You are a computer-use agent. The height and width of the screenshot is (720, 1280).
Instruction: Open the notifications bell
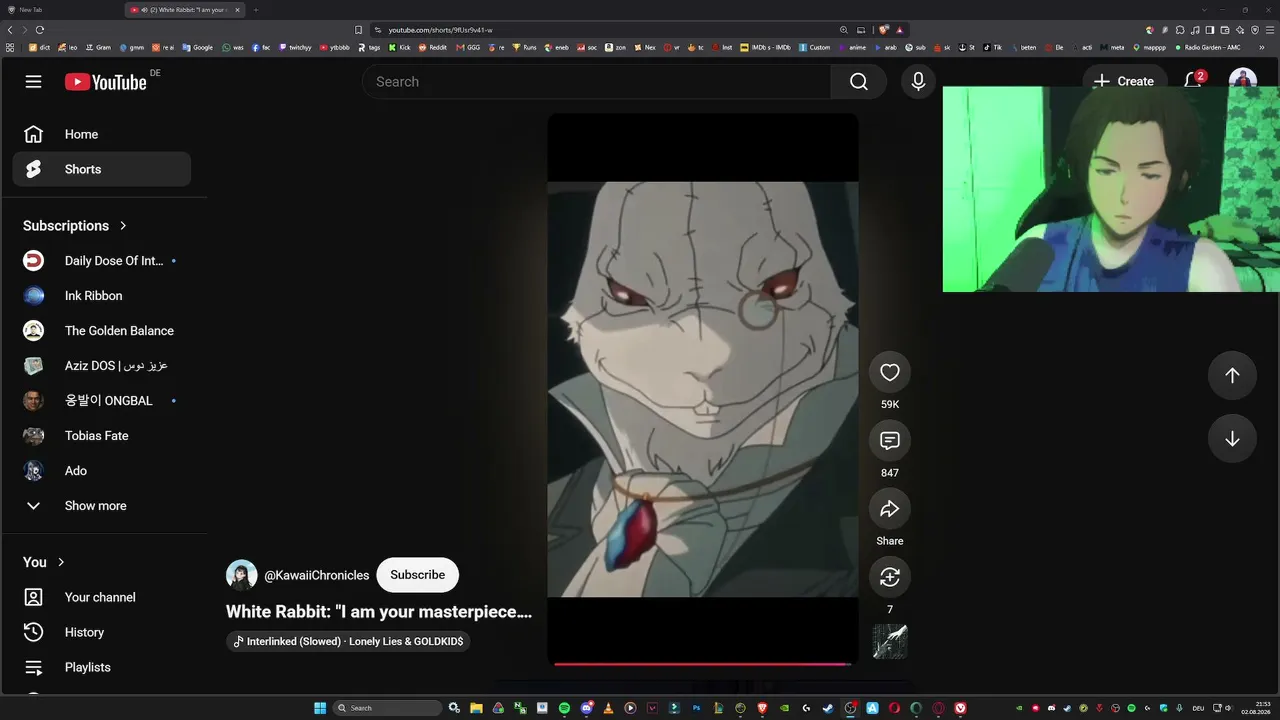1193,81
